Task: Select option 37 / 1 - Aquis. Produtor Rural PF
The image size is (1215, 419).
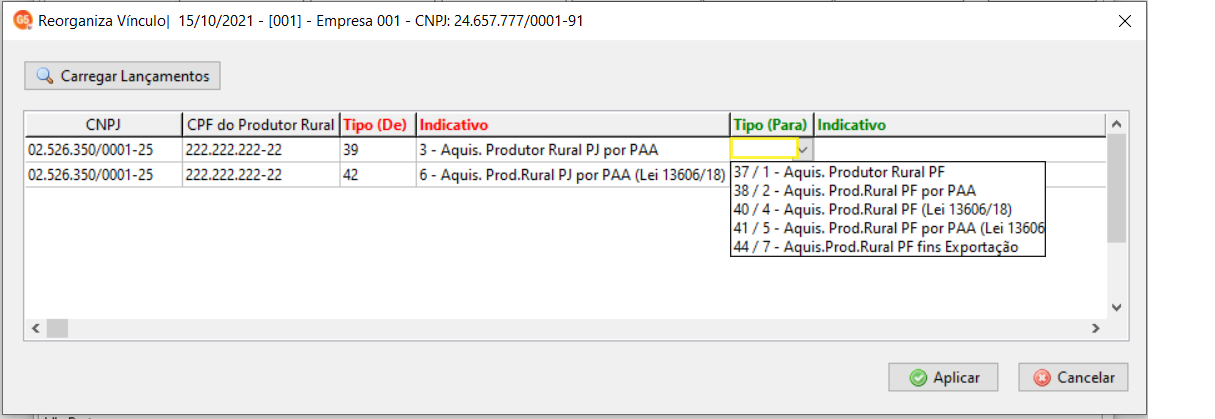Action: (887, 171)
